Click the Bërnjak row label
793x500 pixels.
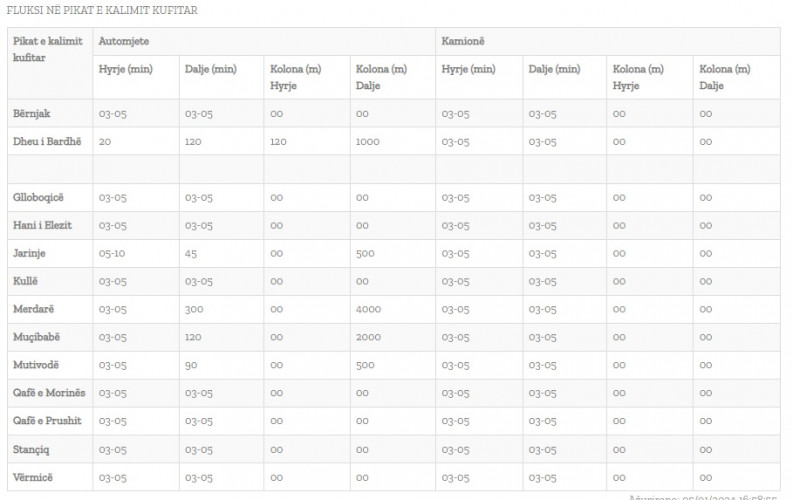[31, 113]
